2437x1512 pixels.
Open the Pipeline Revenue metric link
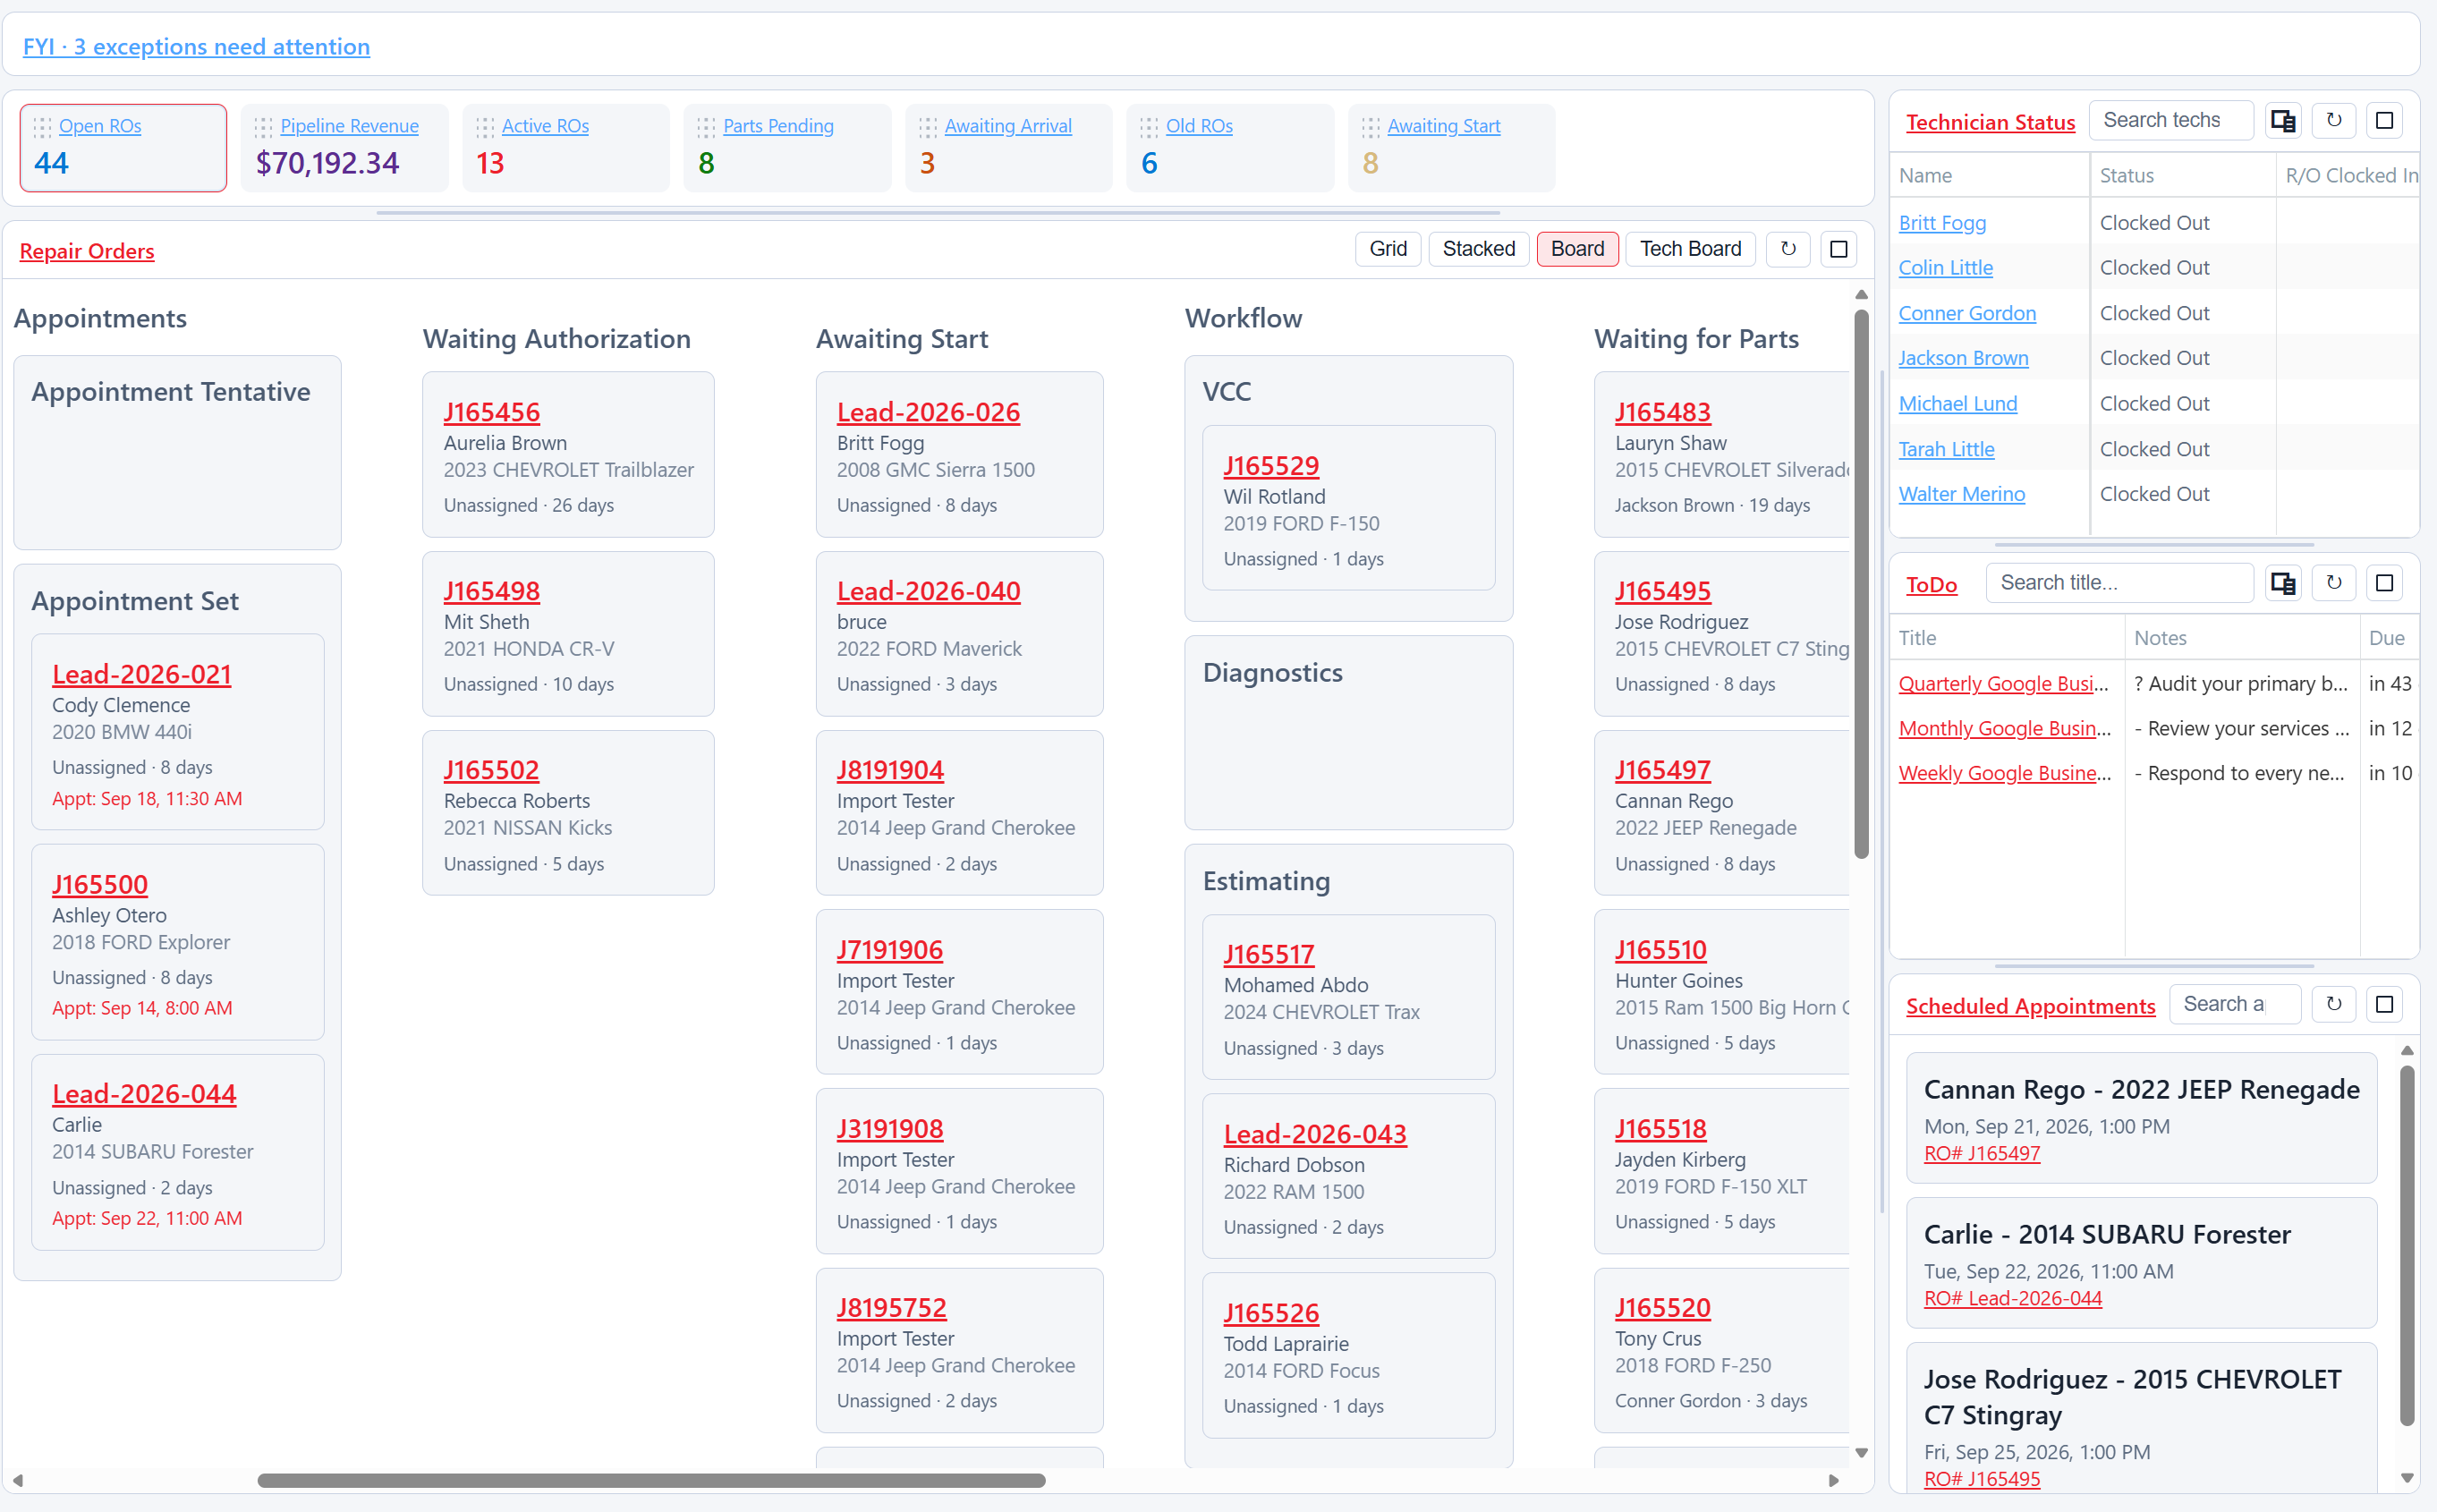tap(349, 126)
